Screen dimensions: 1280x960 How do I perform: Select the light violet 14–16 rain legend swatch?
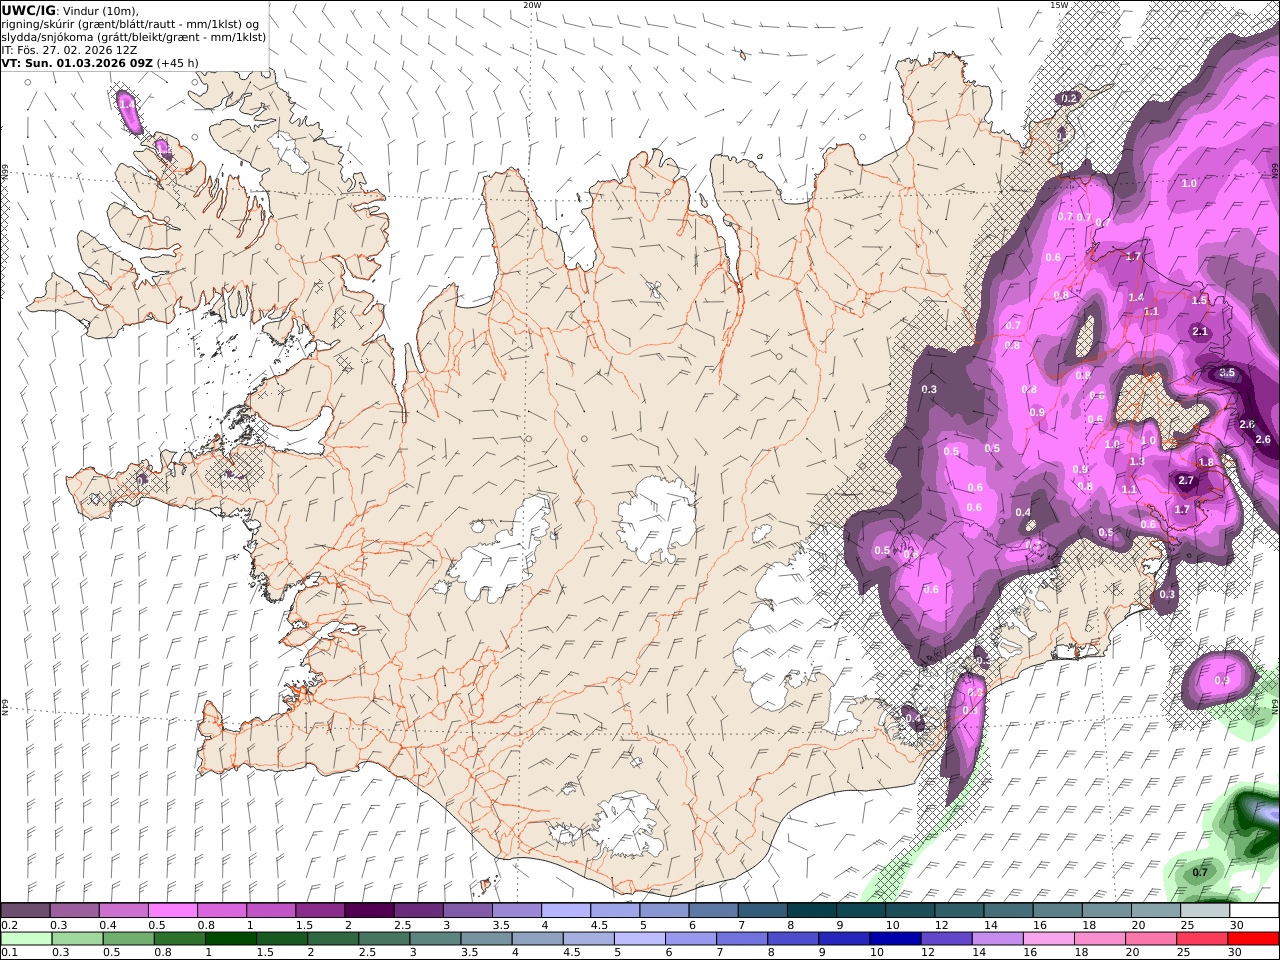(996, 939)
